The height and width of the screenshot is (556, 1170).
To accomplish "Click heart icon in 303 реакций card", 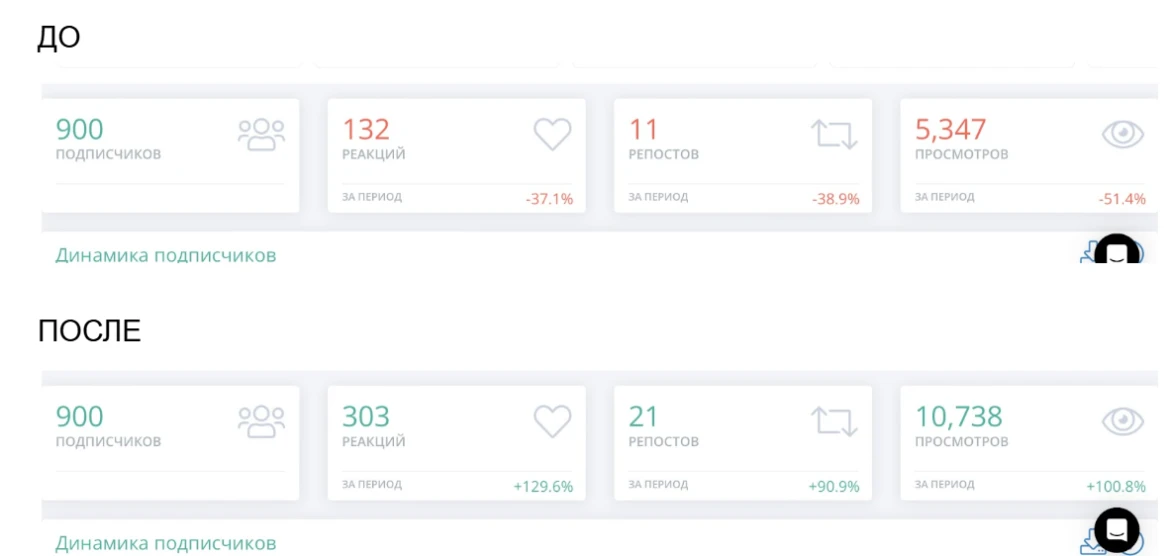I will point(552,421).
